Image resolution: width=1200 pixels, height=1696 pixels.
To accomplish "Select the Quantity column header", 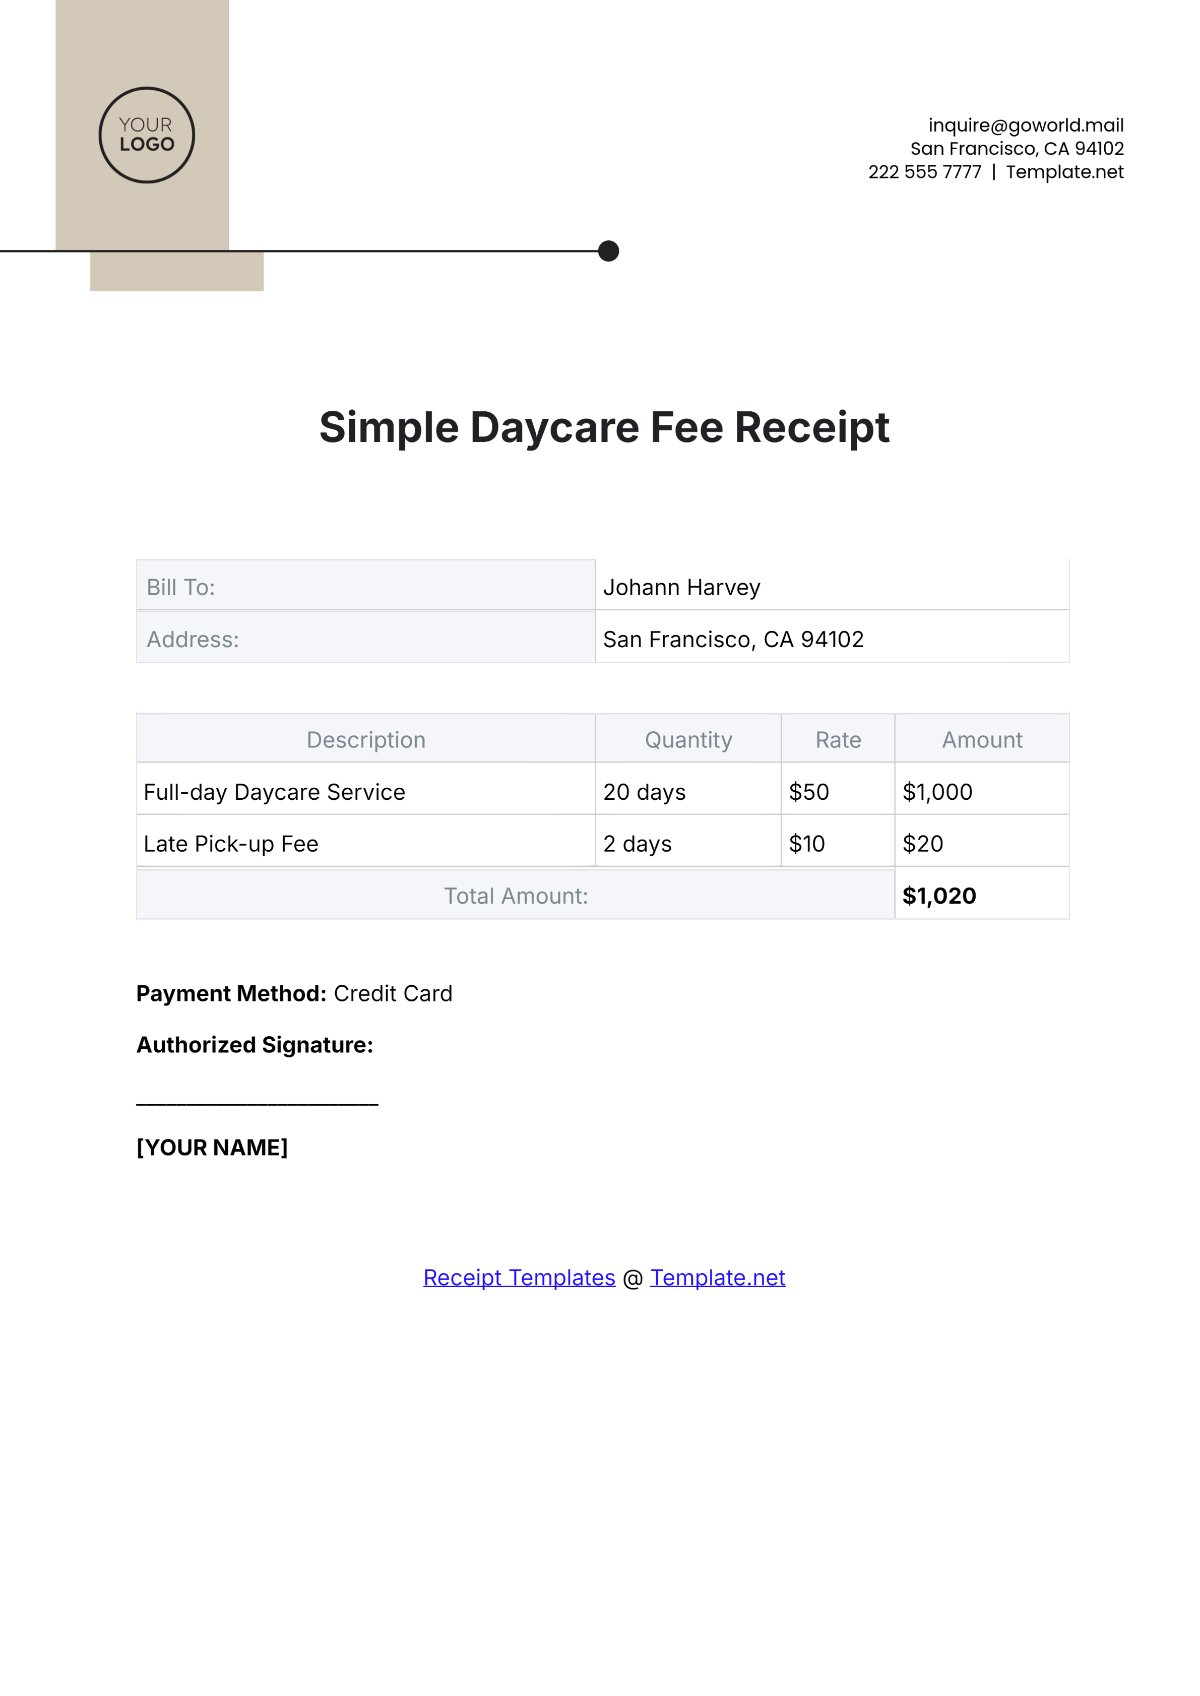I will click(x=688, y=740).
